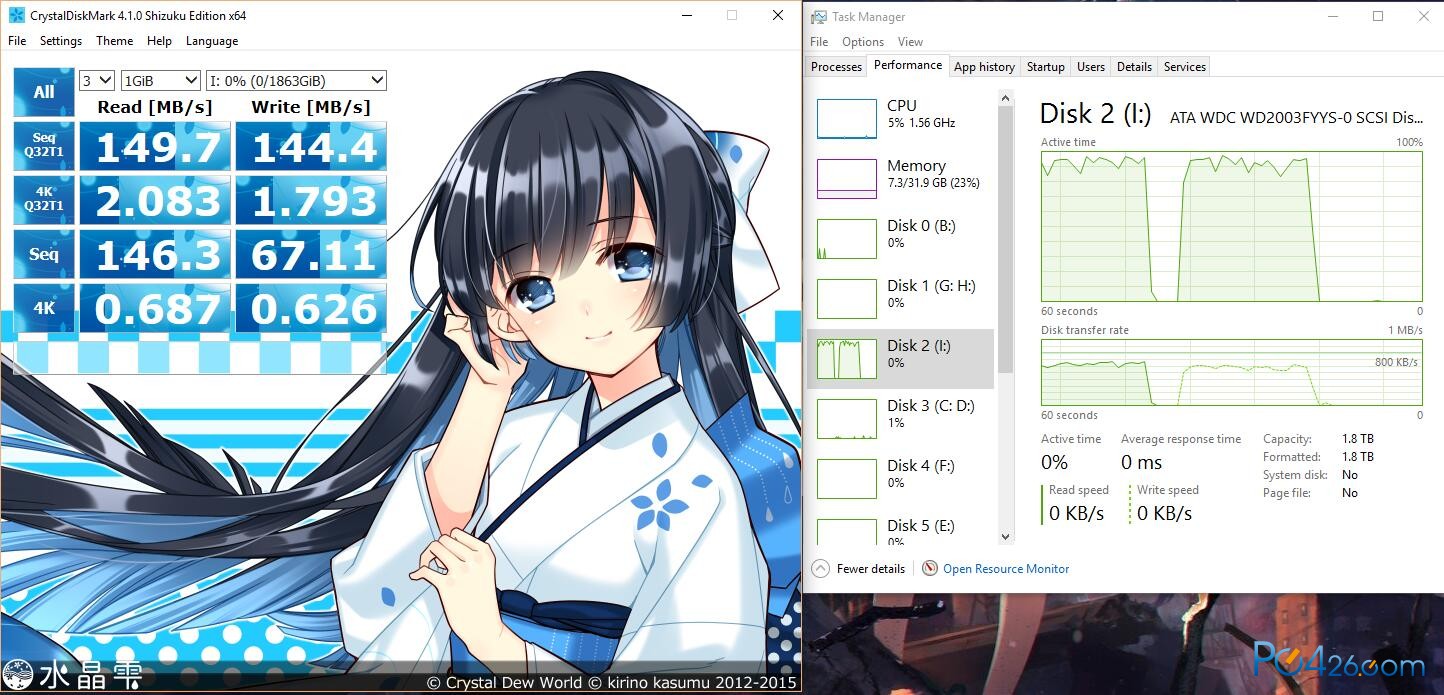Click the Seq Q32T1 write result 144.4
Viewport: 1444px width, 695px height.
click(311, 147)
